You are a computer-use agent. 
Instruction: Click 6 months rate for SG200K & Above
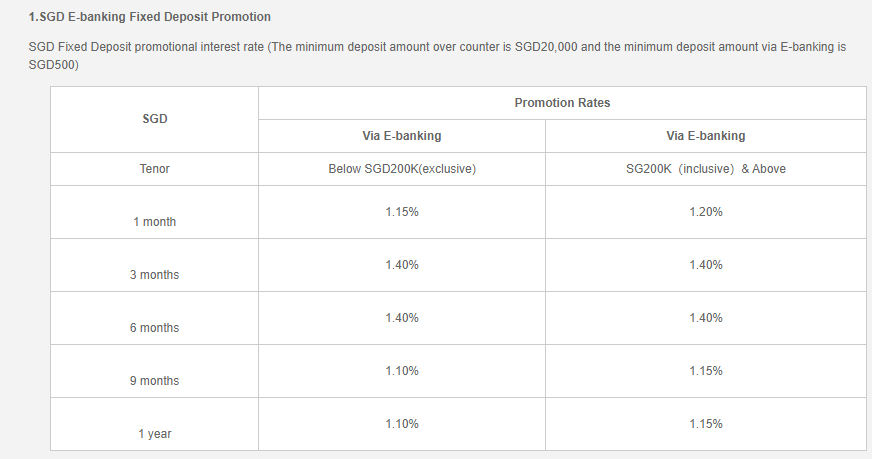click(x=705, y=318)
